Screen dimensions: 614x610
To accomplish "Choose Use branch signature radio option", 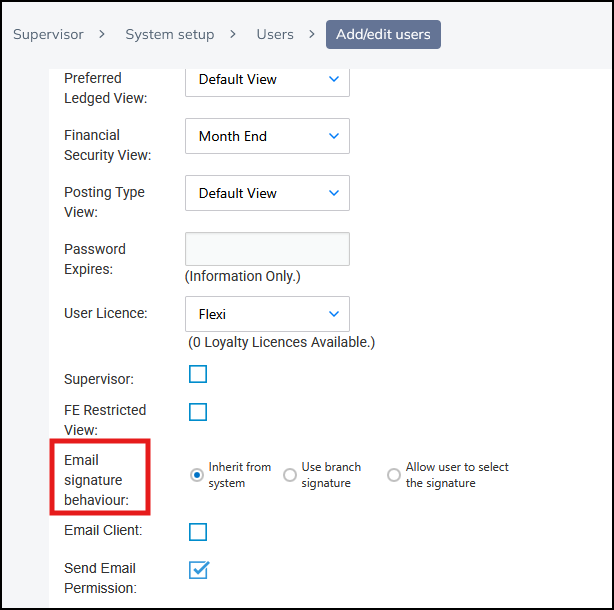I will 290,475.
